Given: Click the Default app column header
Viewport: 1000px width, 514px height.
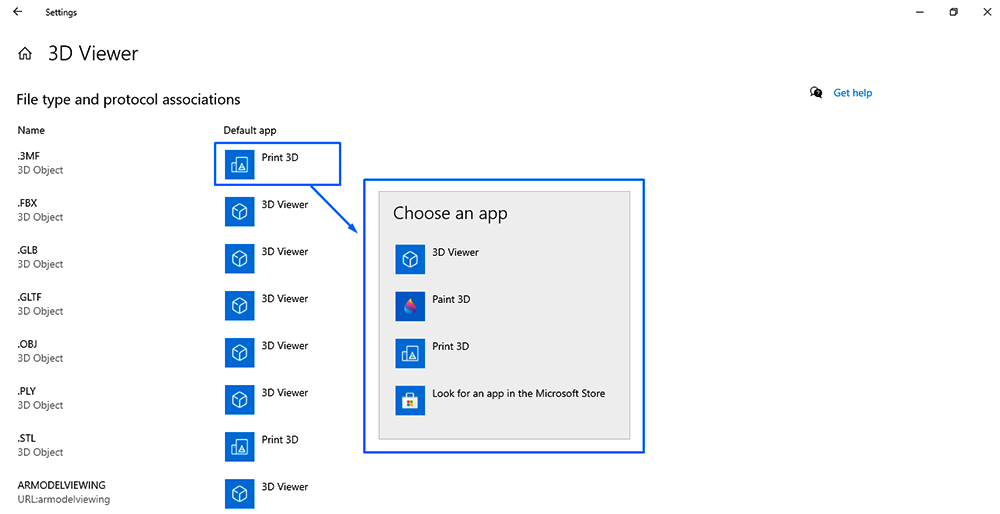Looking at the screenshot, I should tap(250, 130).
